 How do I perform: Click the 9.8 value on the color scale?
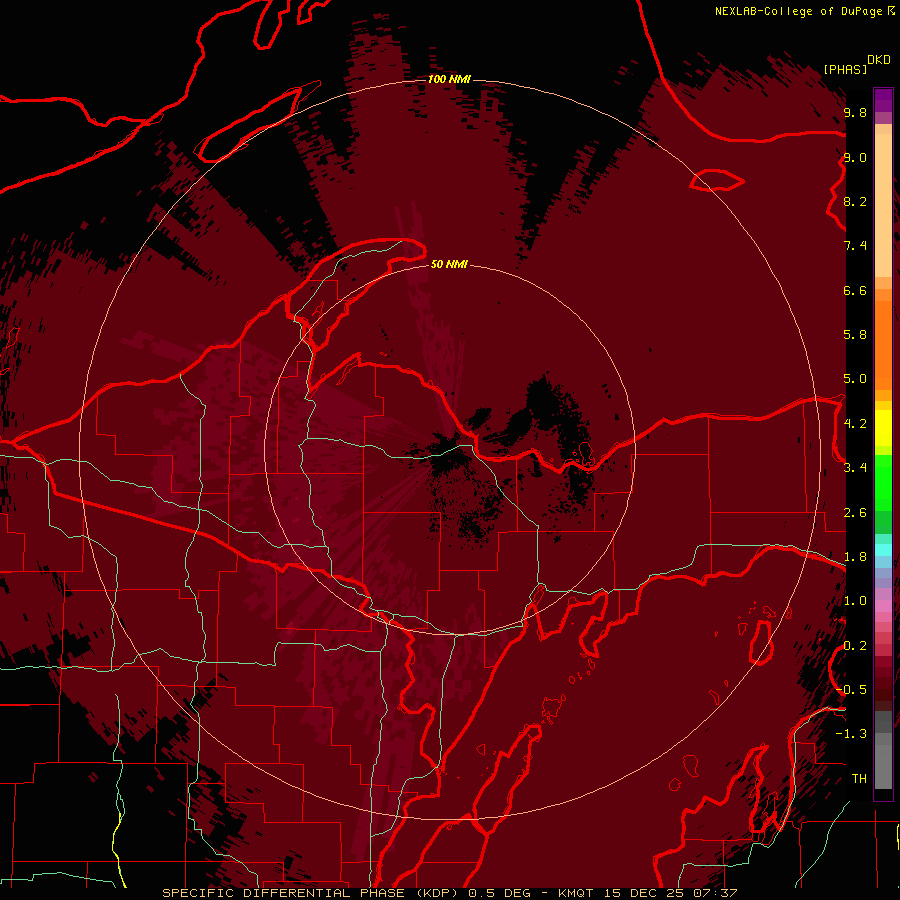tap(855, 112)
